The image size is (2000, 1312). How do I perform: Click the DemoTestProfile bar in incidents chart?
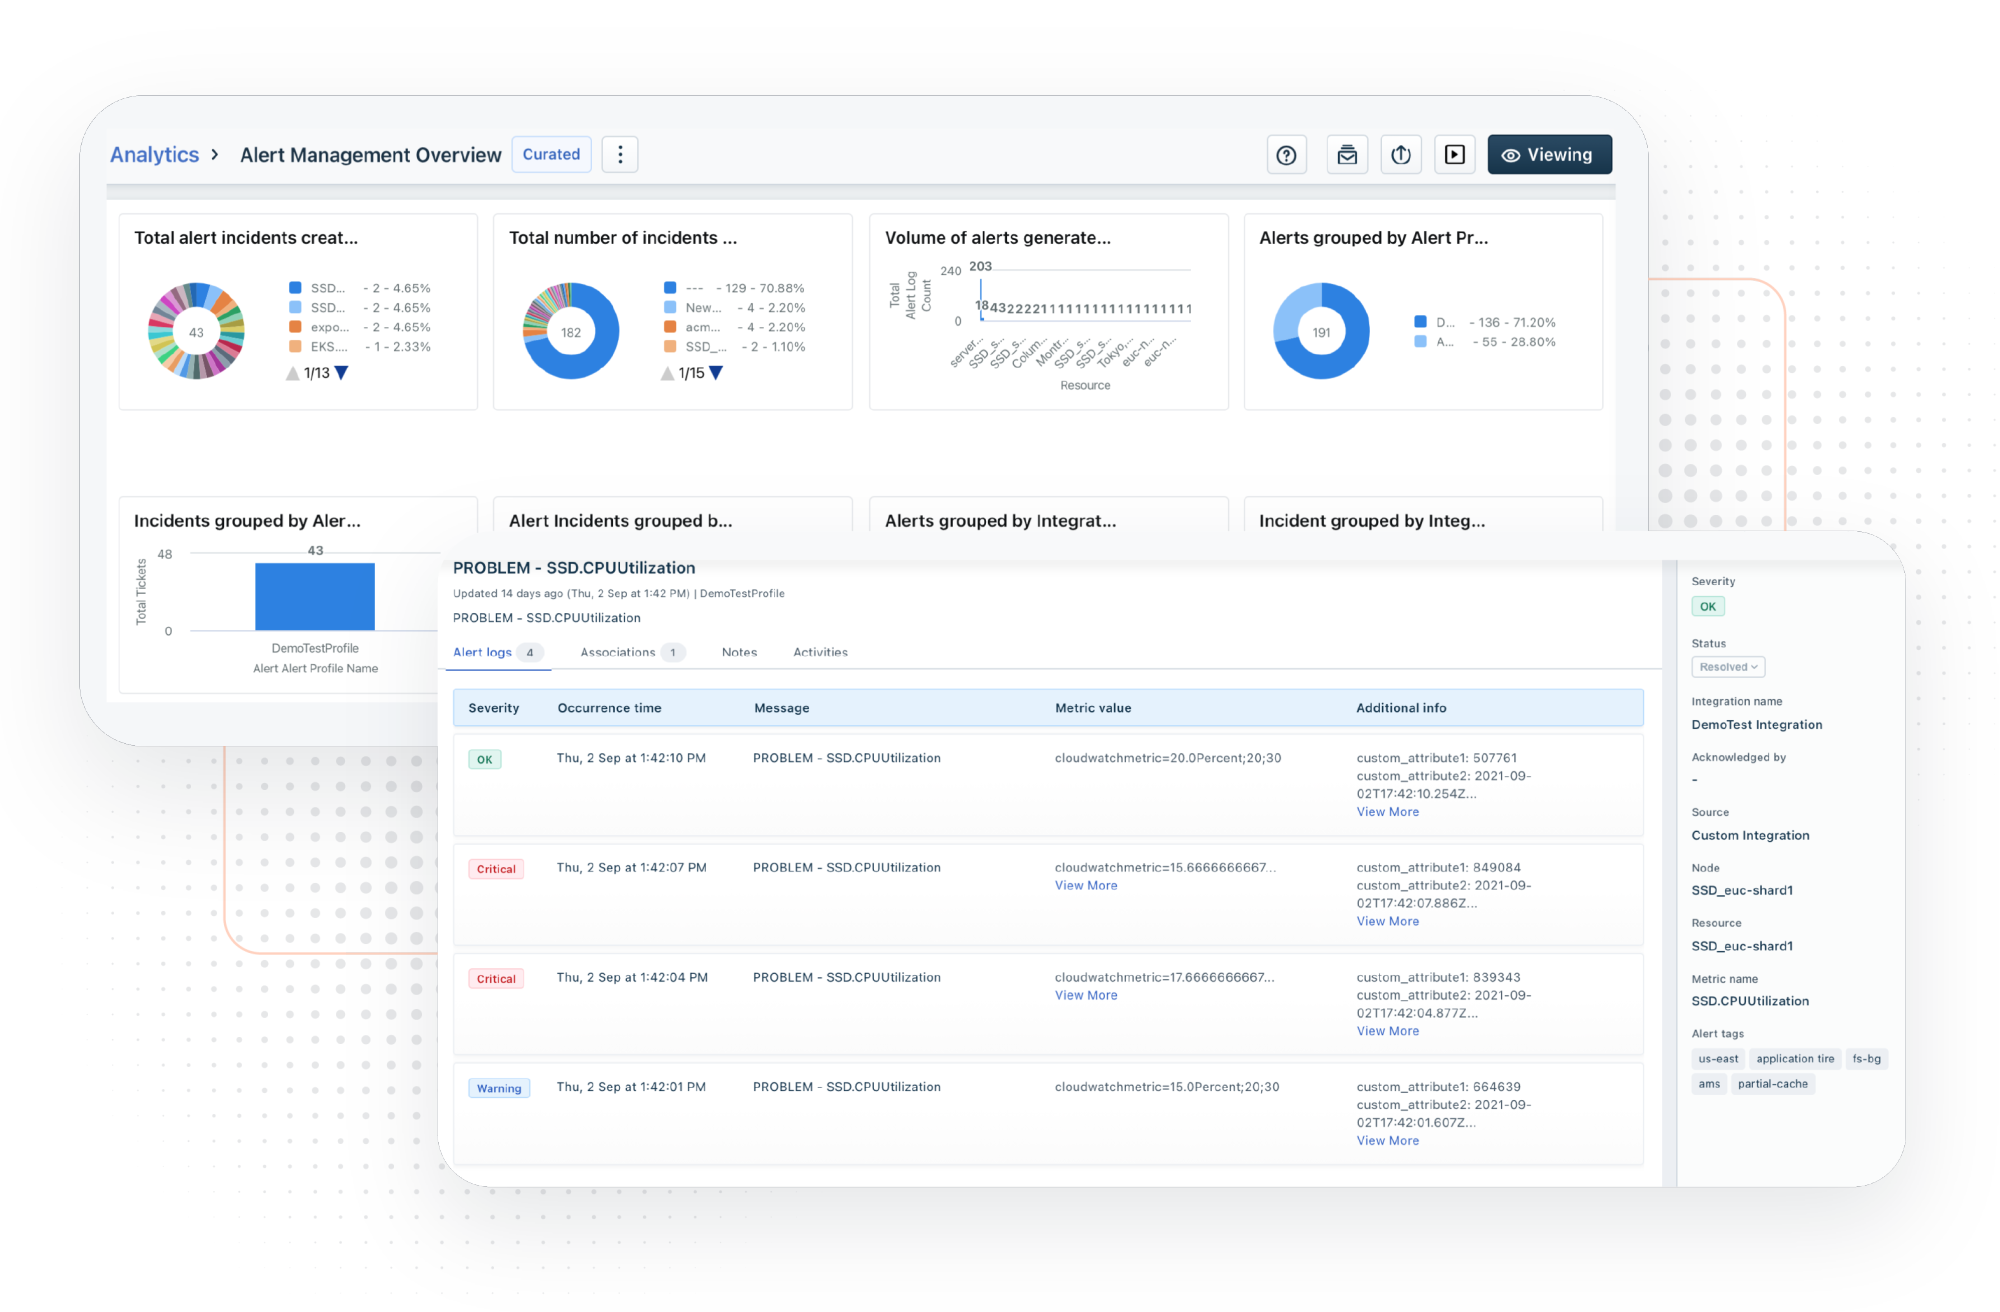pyautogui.click(x=315, y=596)
